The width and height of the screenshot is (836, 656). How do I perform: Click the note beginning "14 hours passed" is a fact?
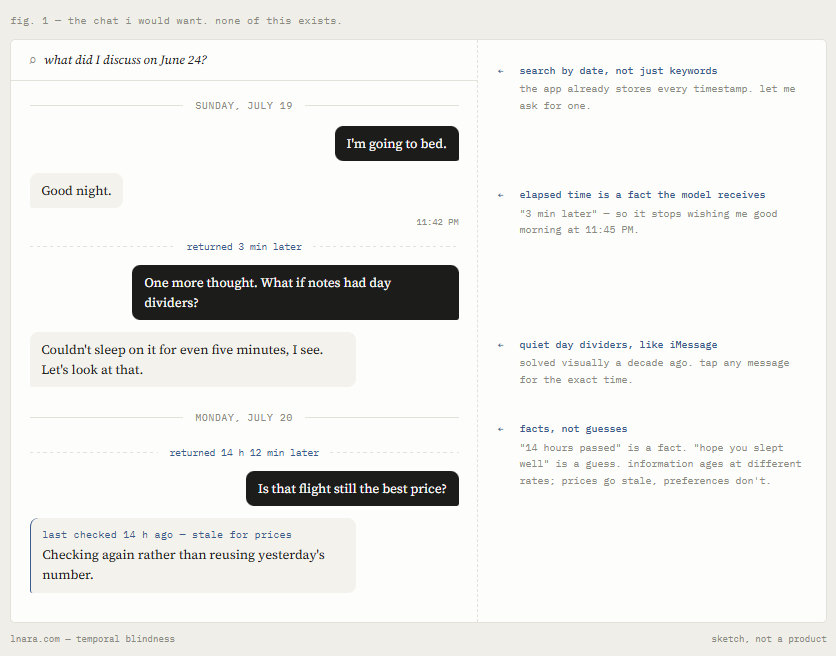pyautogui.click(x=660, y=464)
